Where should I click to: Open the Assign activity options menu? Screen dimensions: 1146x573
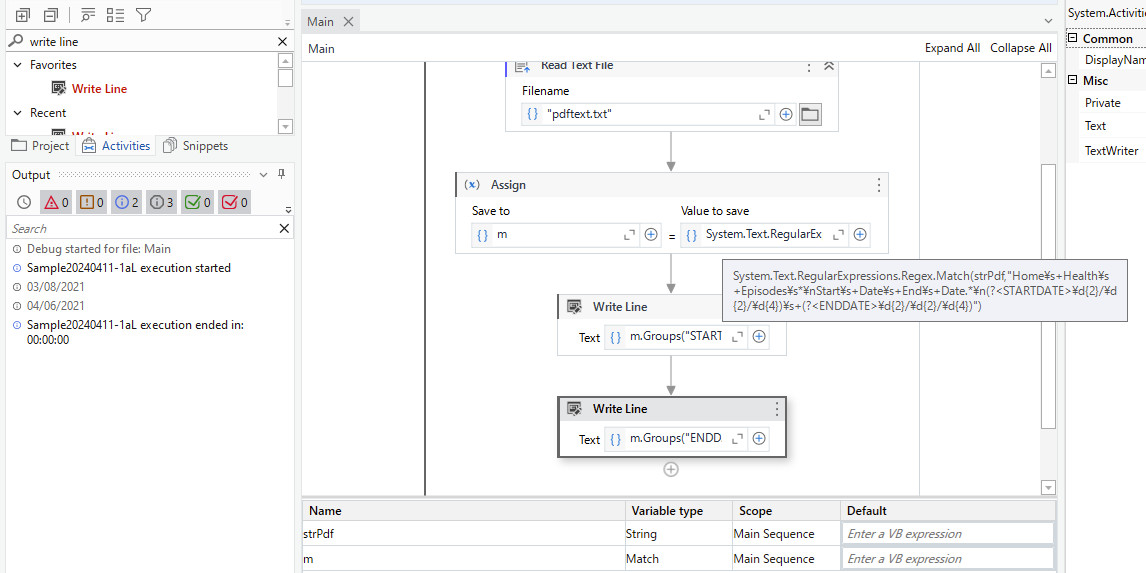pyautogui.click(x=879, y=185)
